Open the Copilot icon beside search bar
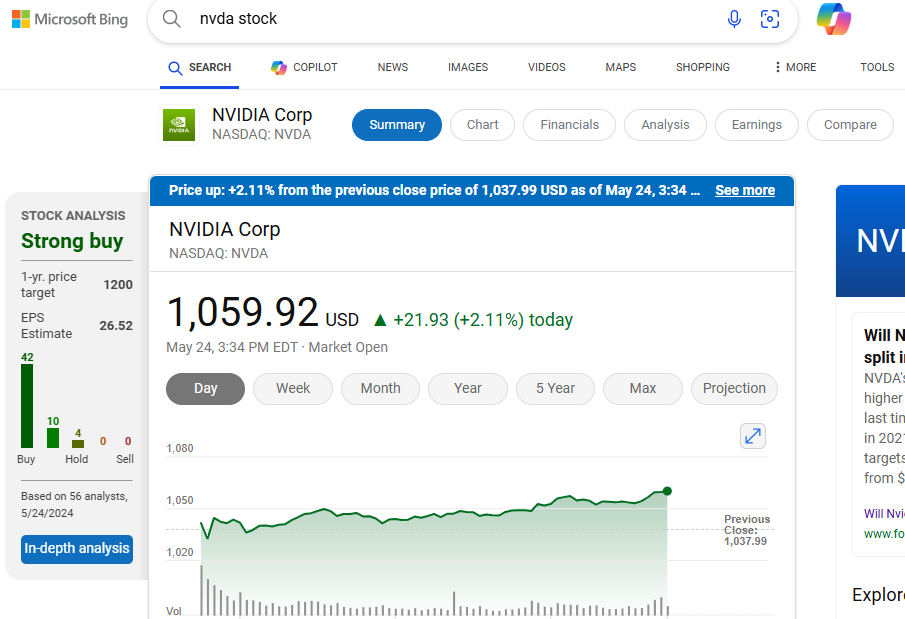The width and height of the screenshot is (905, 619). 833,19
